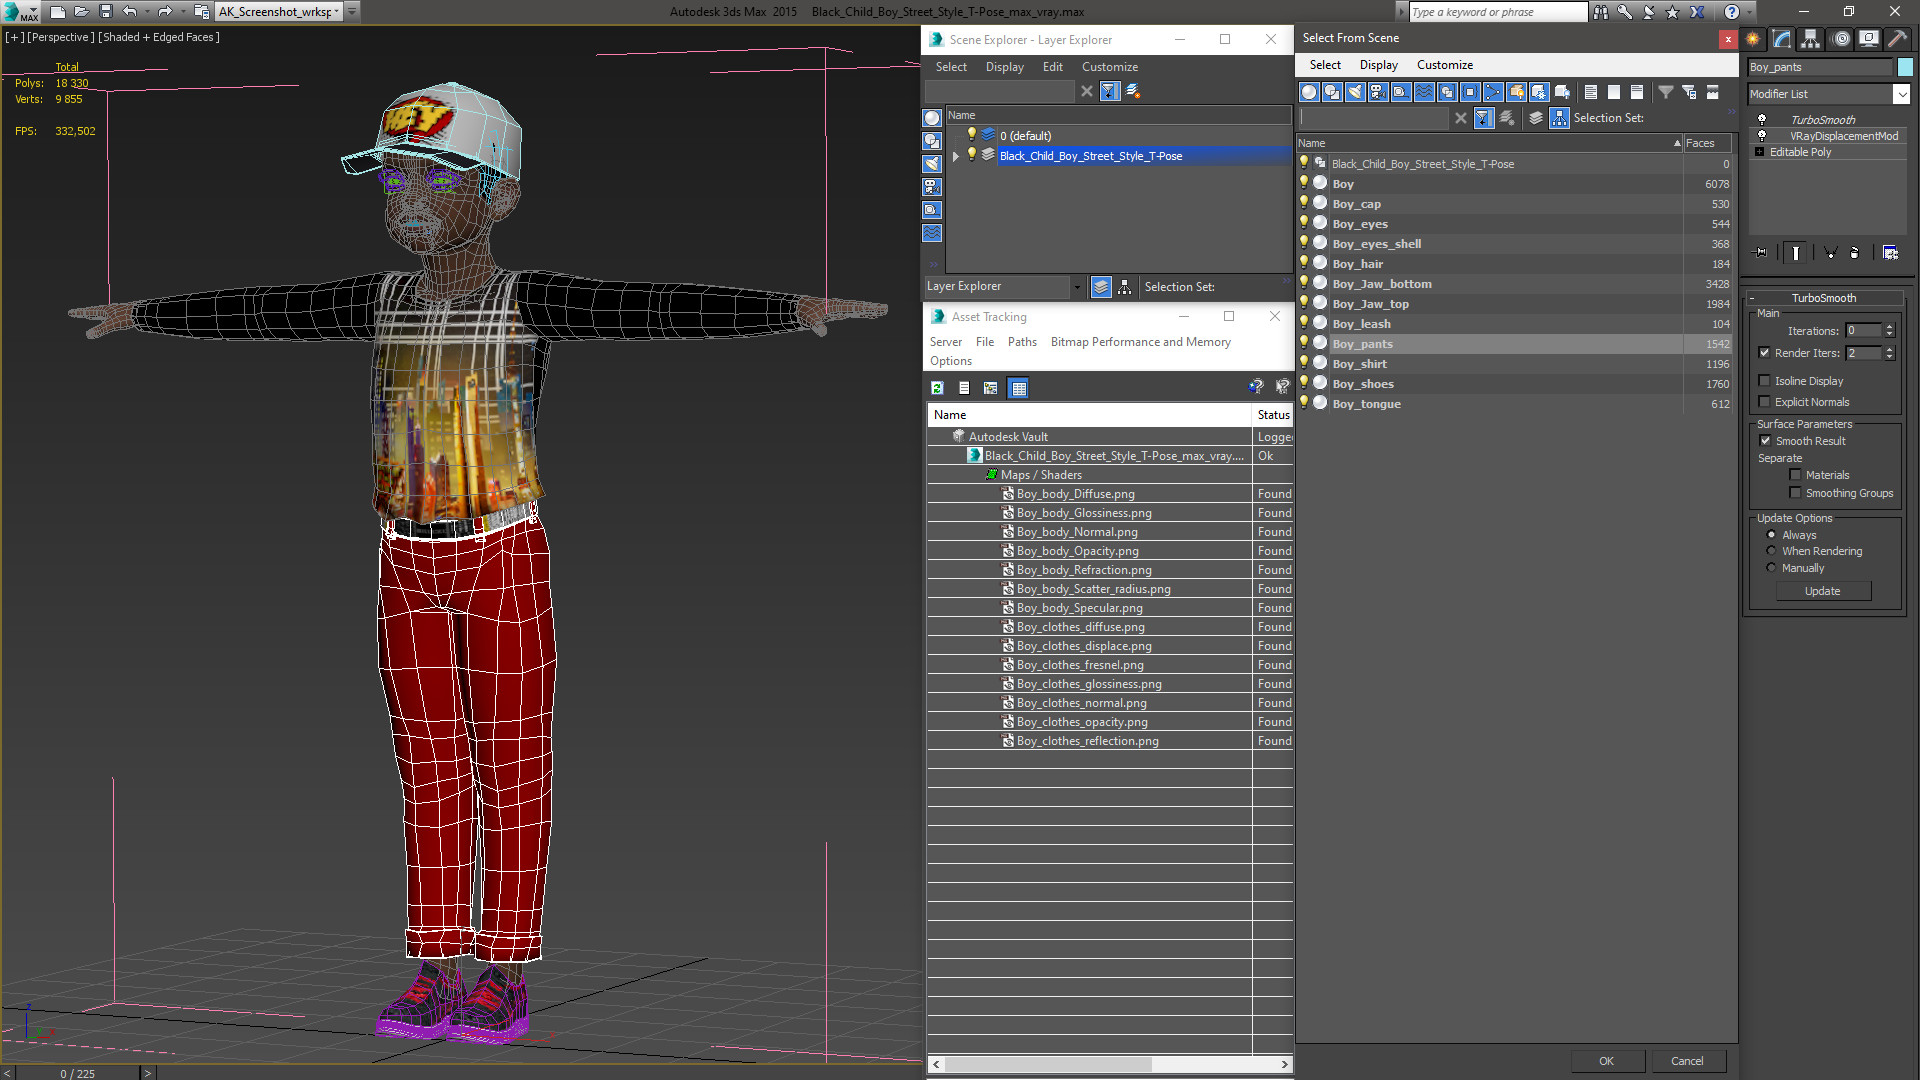This screenshot has height=1080, width=1920.
Task: Expand Editable Poly sub-objects
Action: 1760,152
